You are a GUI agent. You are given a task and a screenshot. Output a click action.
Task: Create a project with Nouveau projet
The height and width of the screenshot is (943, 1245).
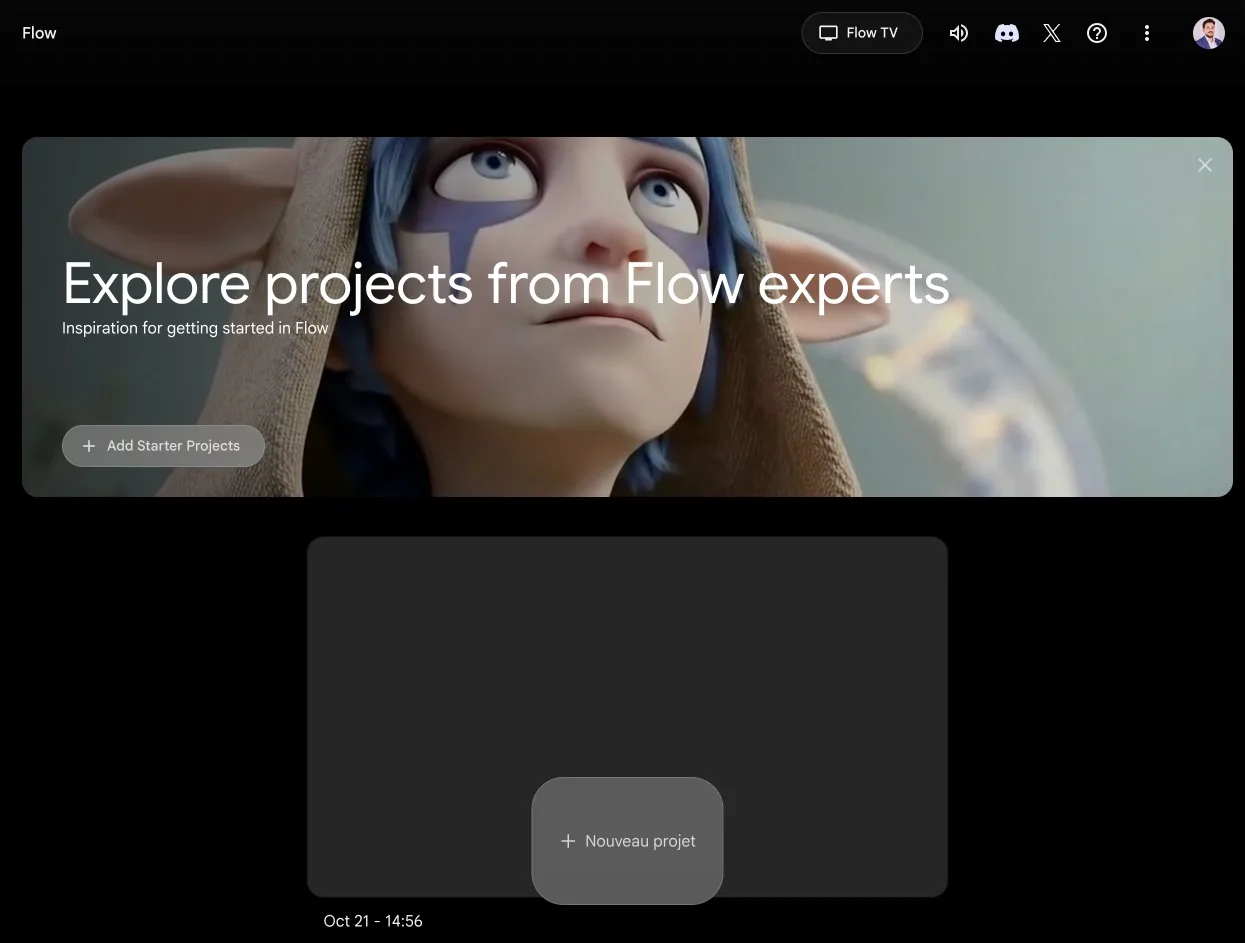[627, 841]
